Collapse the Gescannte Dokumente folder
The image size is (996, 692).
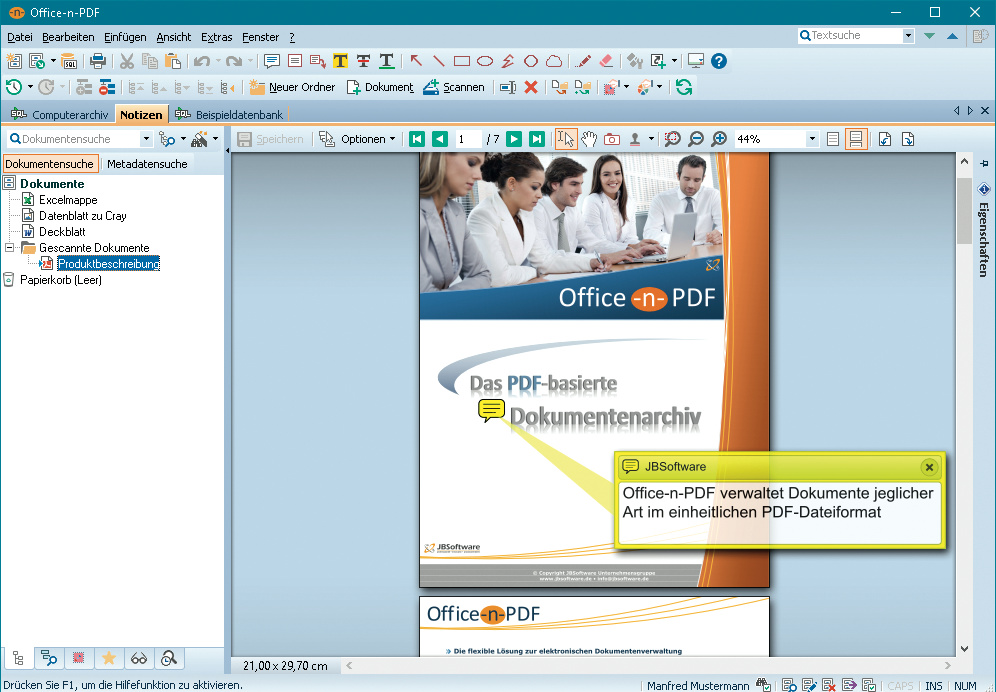pos(10,248)
